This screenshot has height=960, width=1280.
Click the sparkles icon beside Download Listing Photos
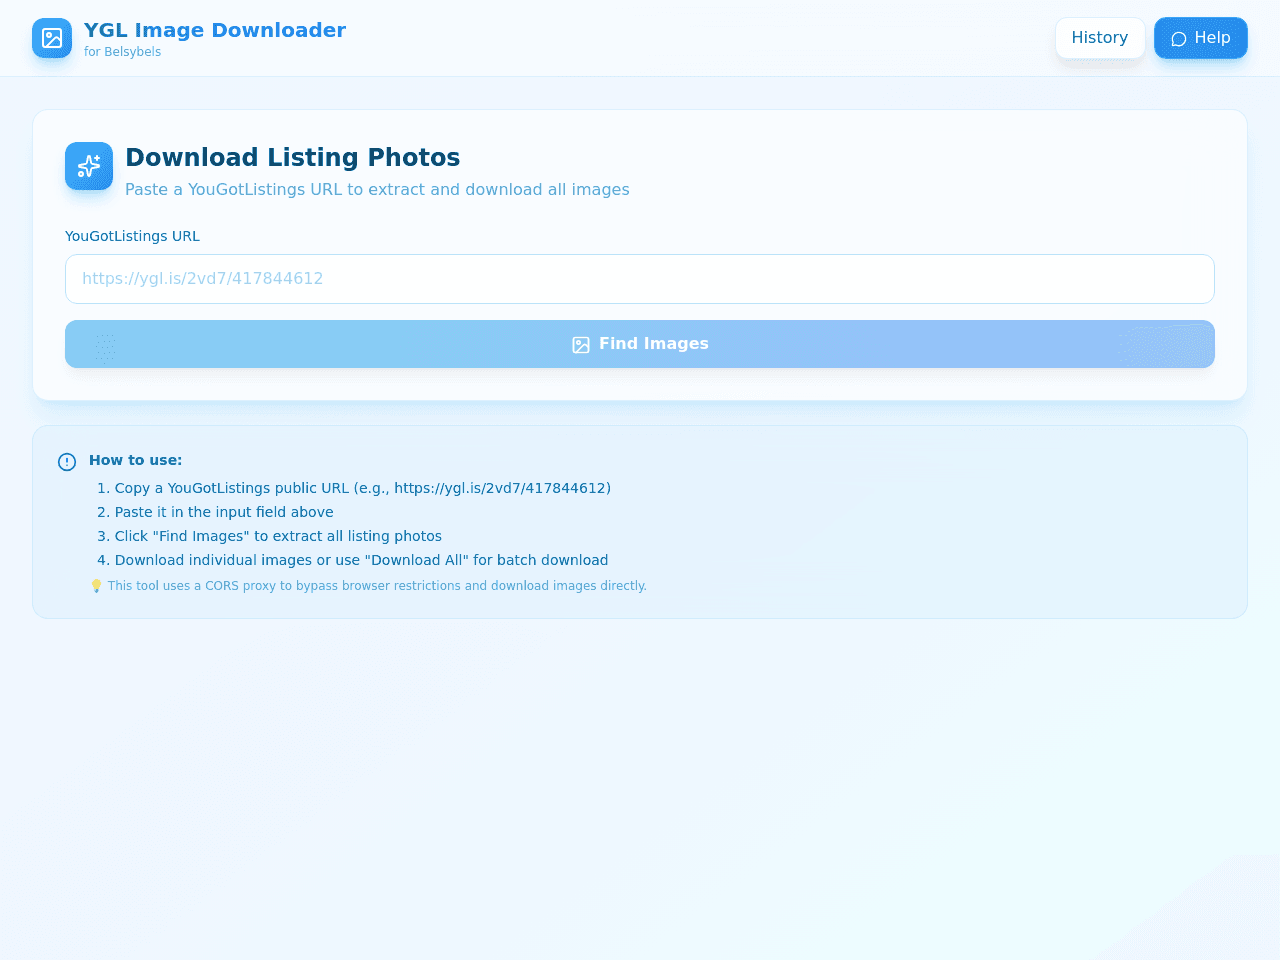point(89,166)
